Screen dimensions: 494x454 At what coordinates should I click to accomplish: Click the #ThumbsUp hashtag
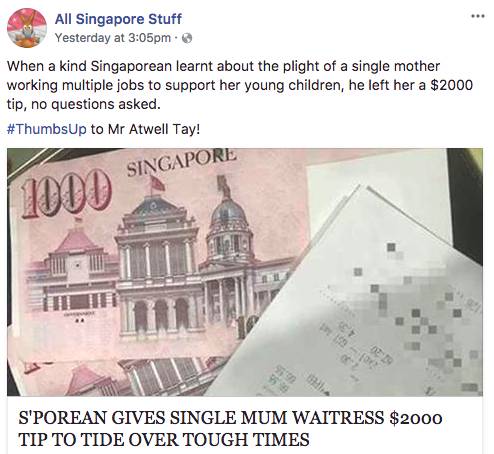[47, 129]
